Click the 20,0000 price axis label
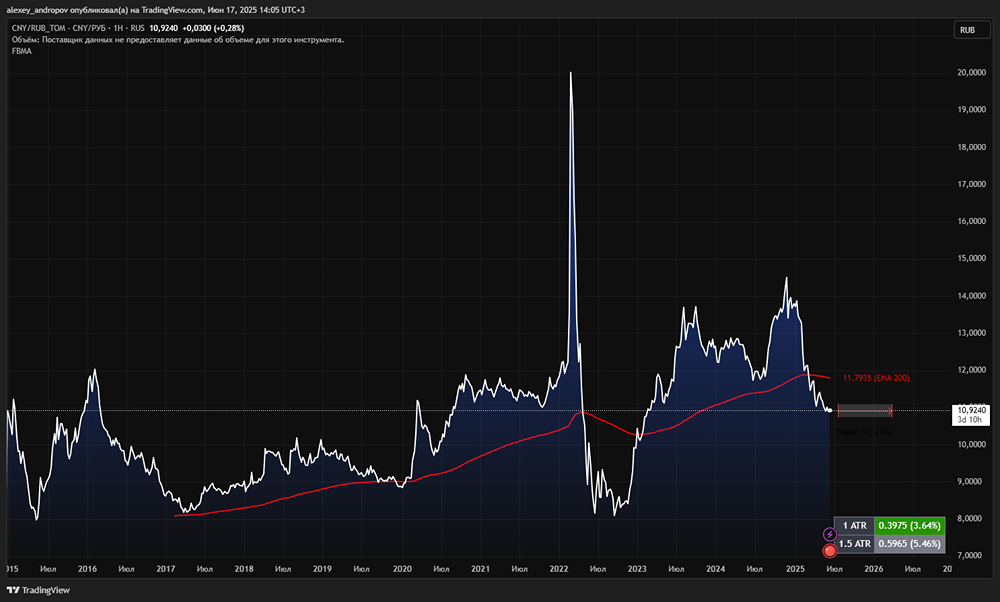This screenshot has width=1000, height=602. [x=971, y=73]
